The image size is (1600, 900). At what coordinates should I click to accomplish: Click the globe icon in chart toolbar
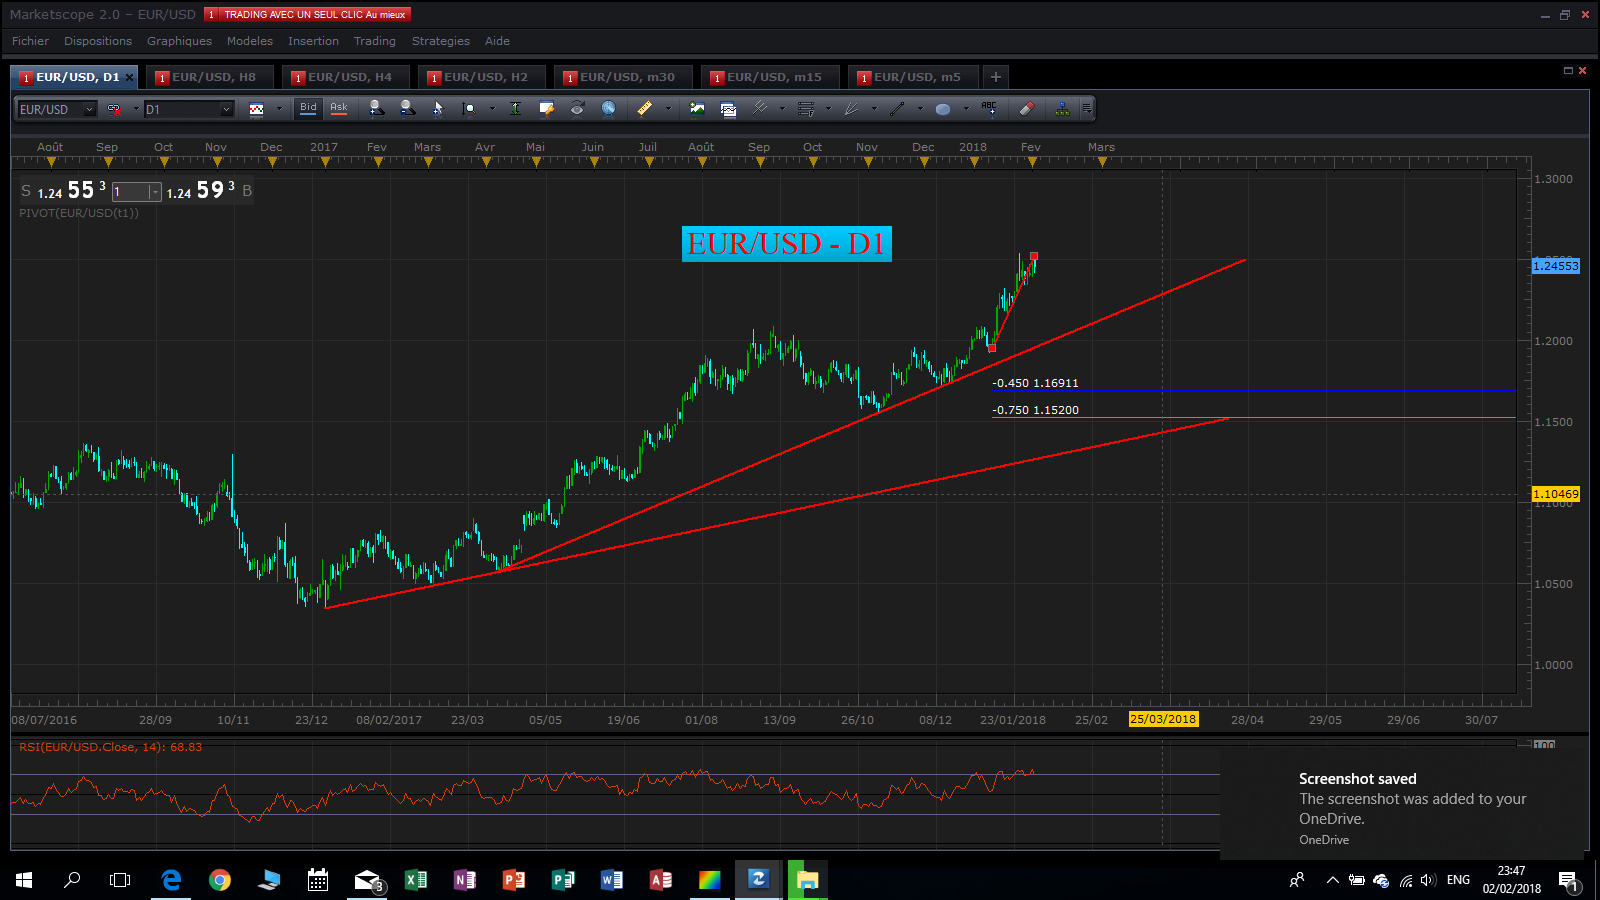(608, 108)
